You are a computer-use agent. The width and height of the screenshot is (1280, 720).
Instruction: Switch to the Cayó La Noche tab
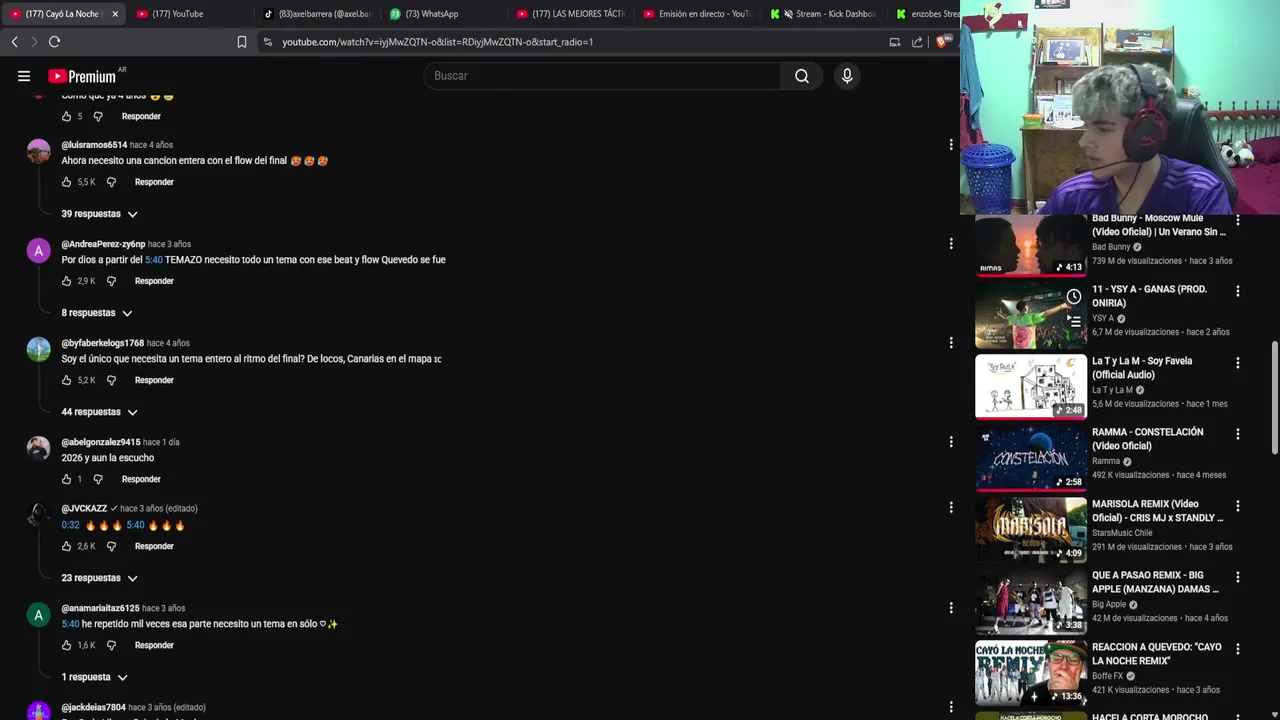[64, 14]
